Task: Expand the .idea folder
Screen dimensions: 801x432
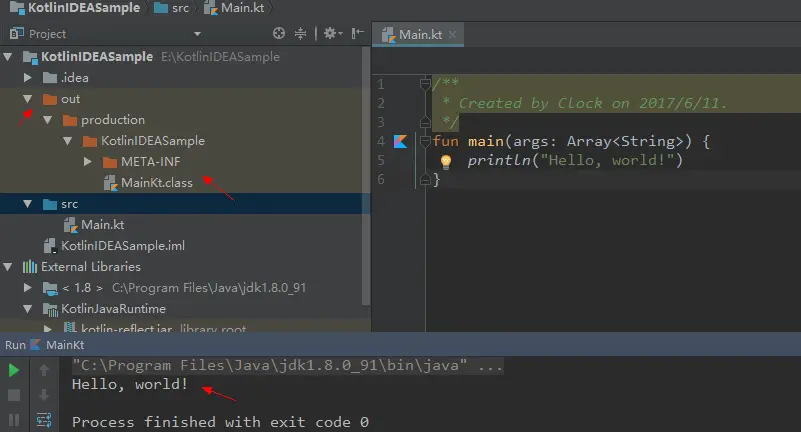Action: pyautogui.click(x=28, y=78)
